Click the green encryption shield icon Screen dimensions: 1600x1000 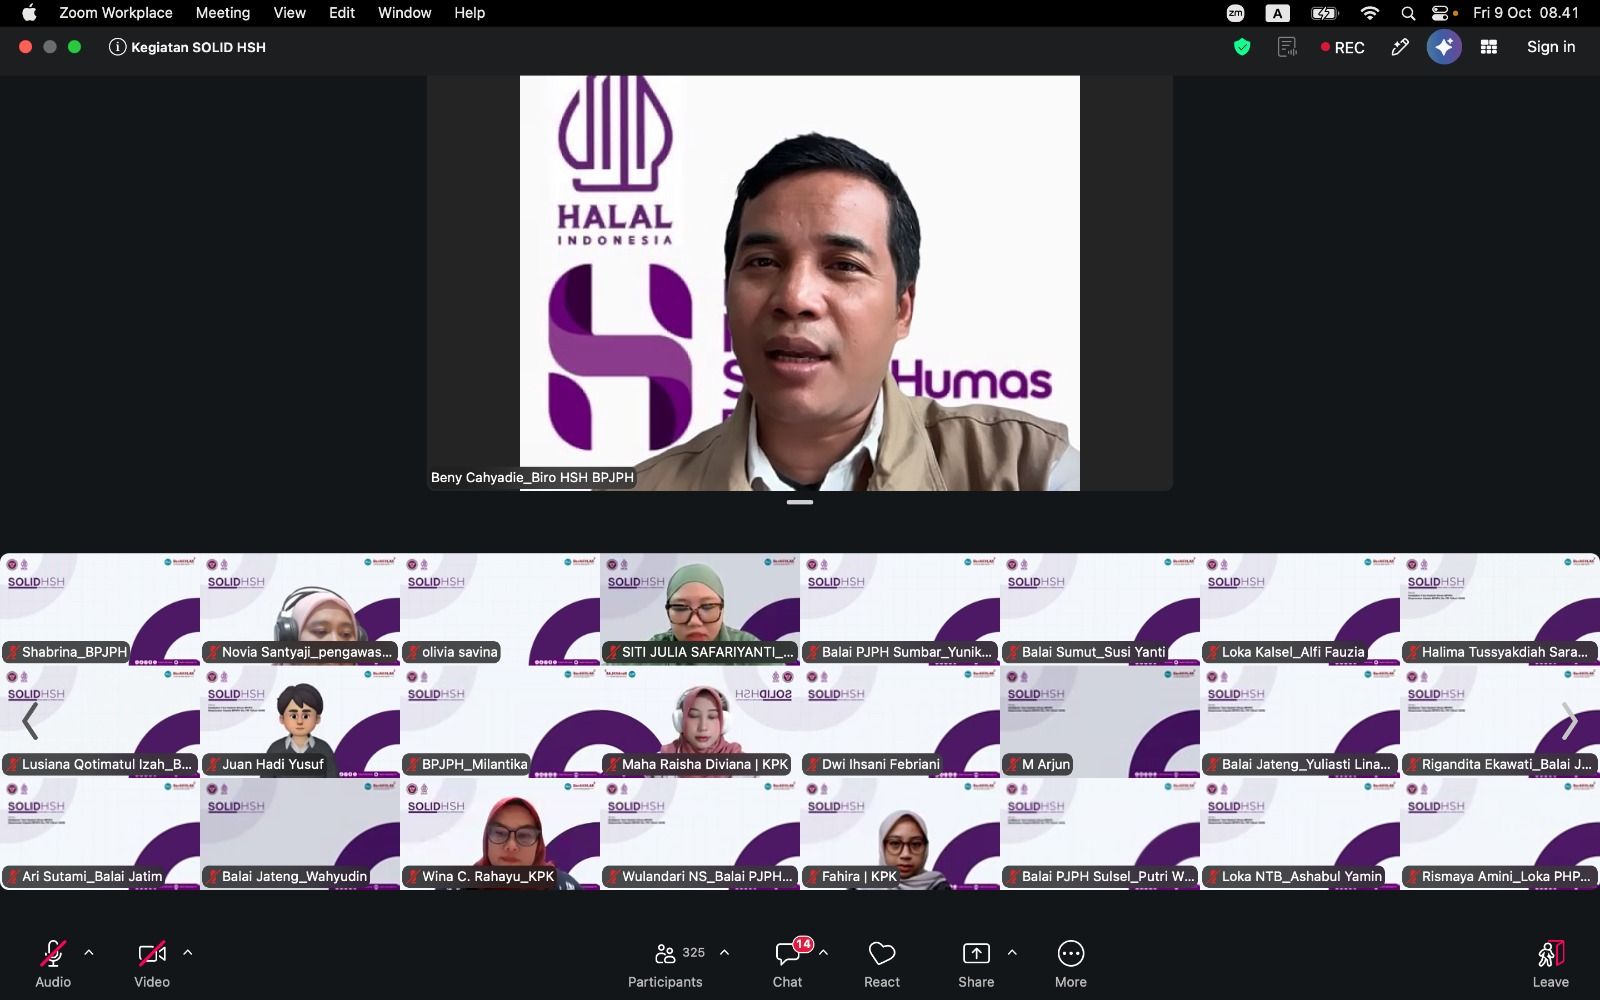1242,47
